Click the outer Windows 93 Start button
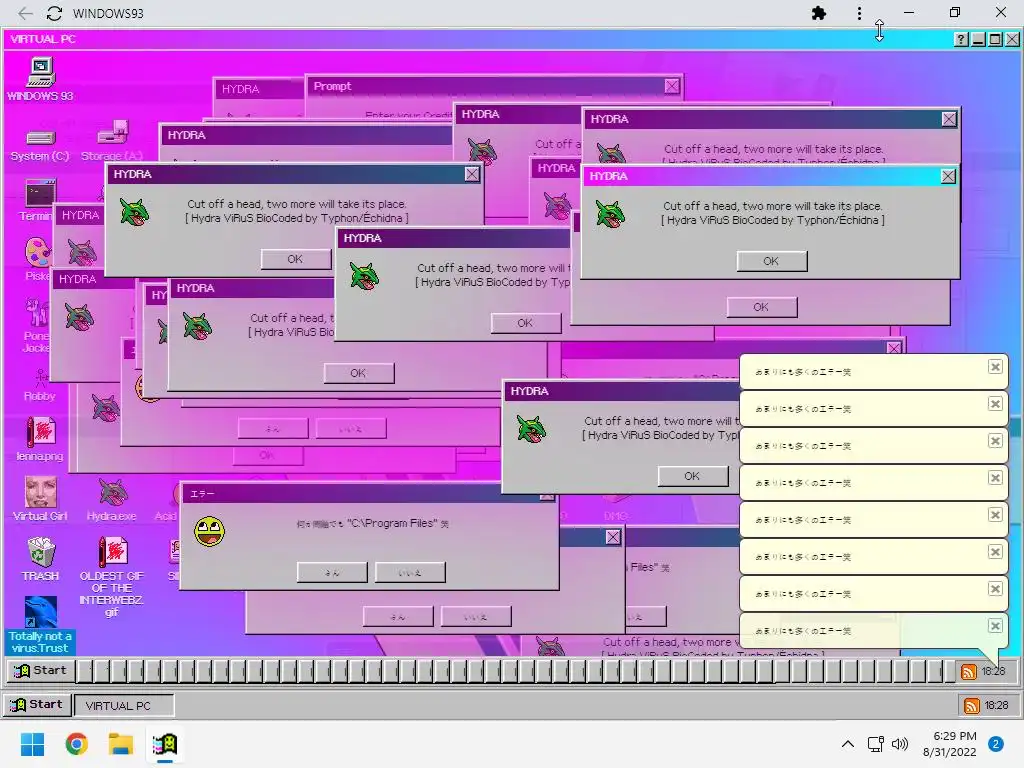The width and height of the screenshot is (1024, 768). (x=37, y=705)
